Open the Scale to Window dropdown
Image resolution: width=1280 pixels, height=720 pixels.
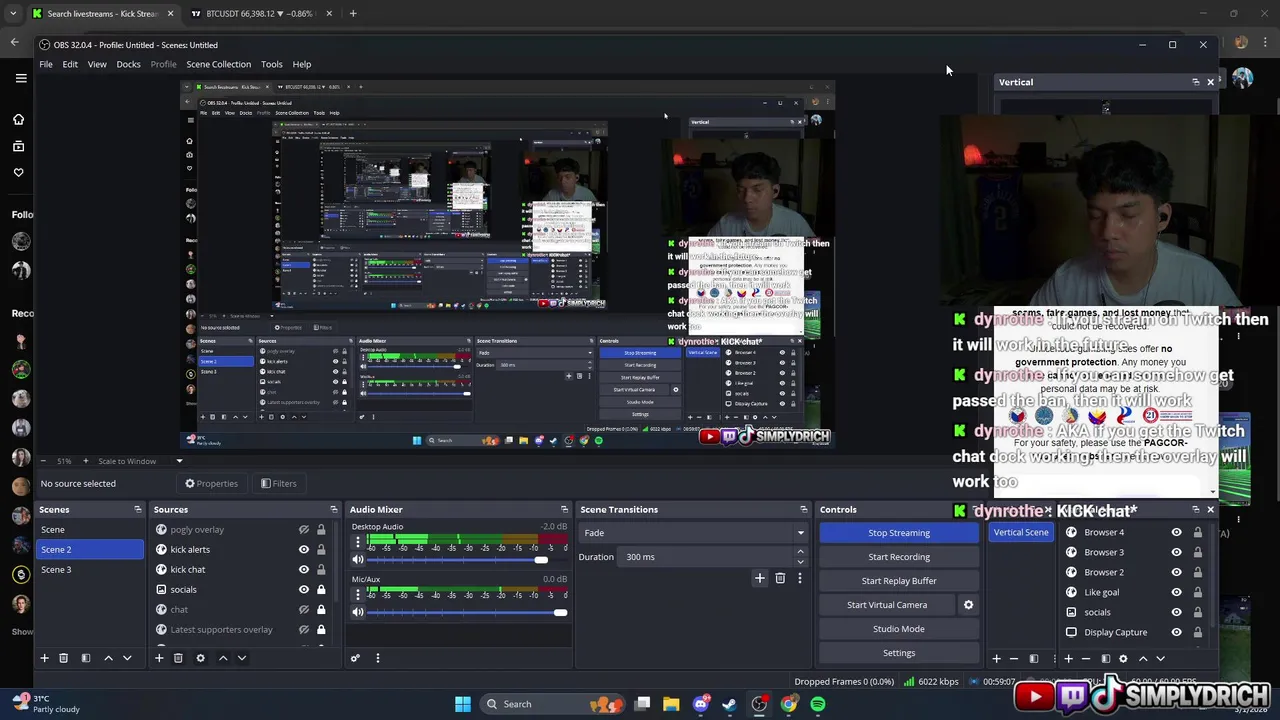tap(139, 461)
